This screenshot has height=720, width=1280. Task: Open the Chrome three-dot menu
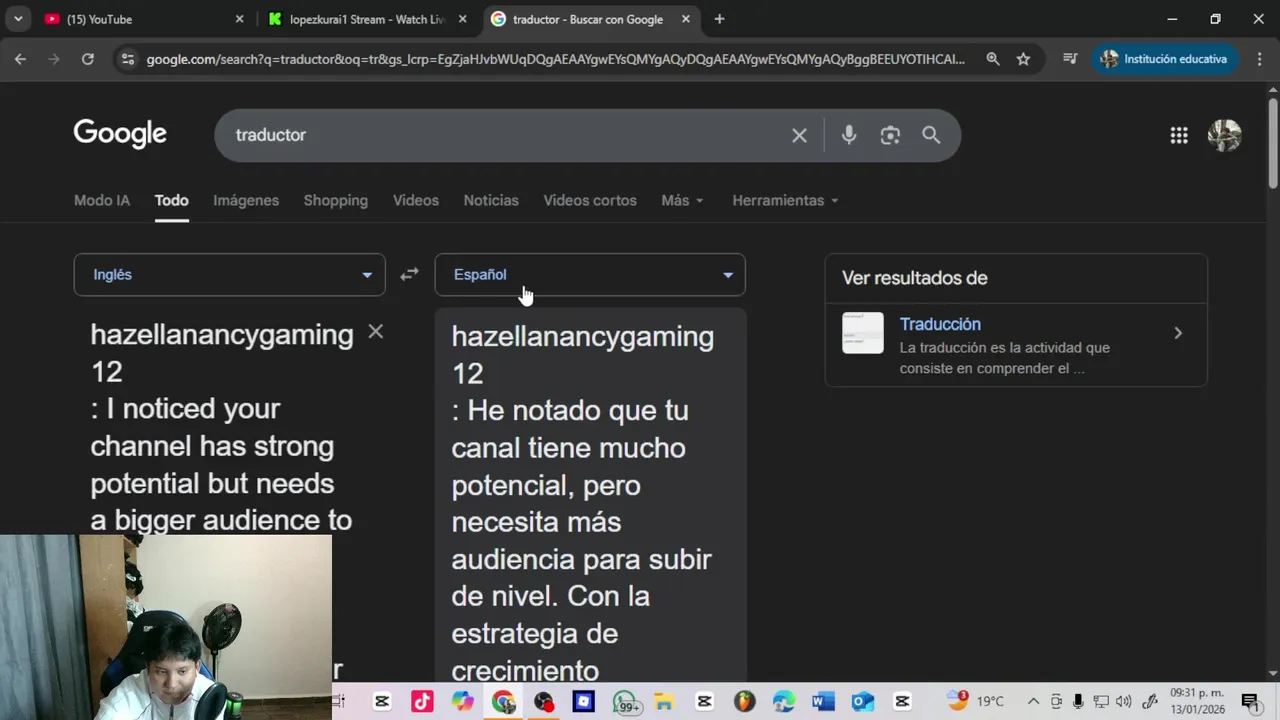pyautogui.click(x=1259, y=59)
